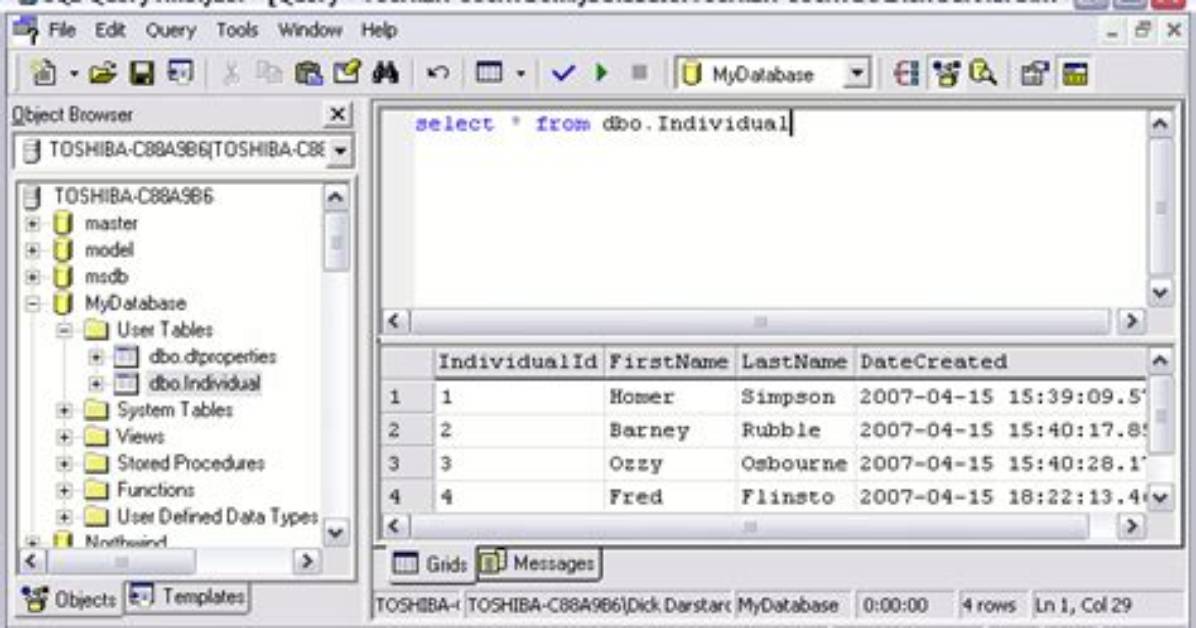Click the Execute Mode grid icon

tap(489, 74)
